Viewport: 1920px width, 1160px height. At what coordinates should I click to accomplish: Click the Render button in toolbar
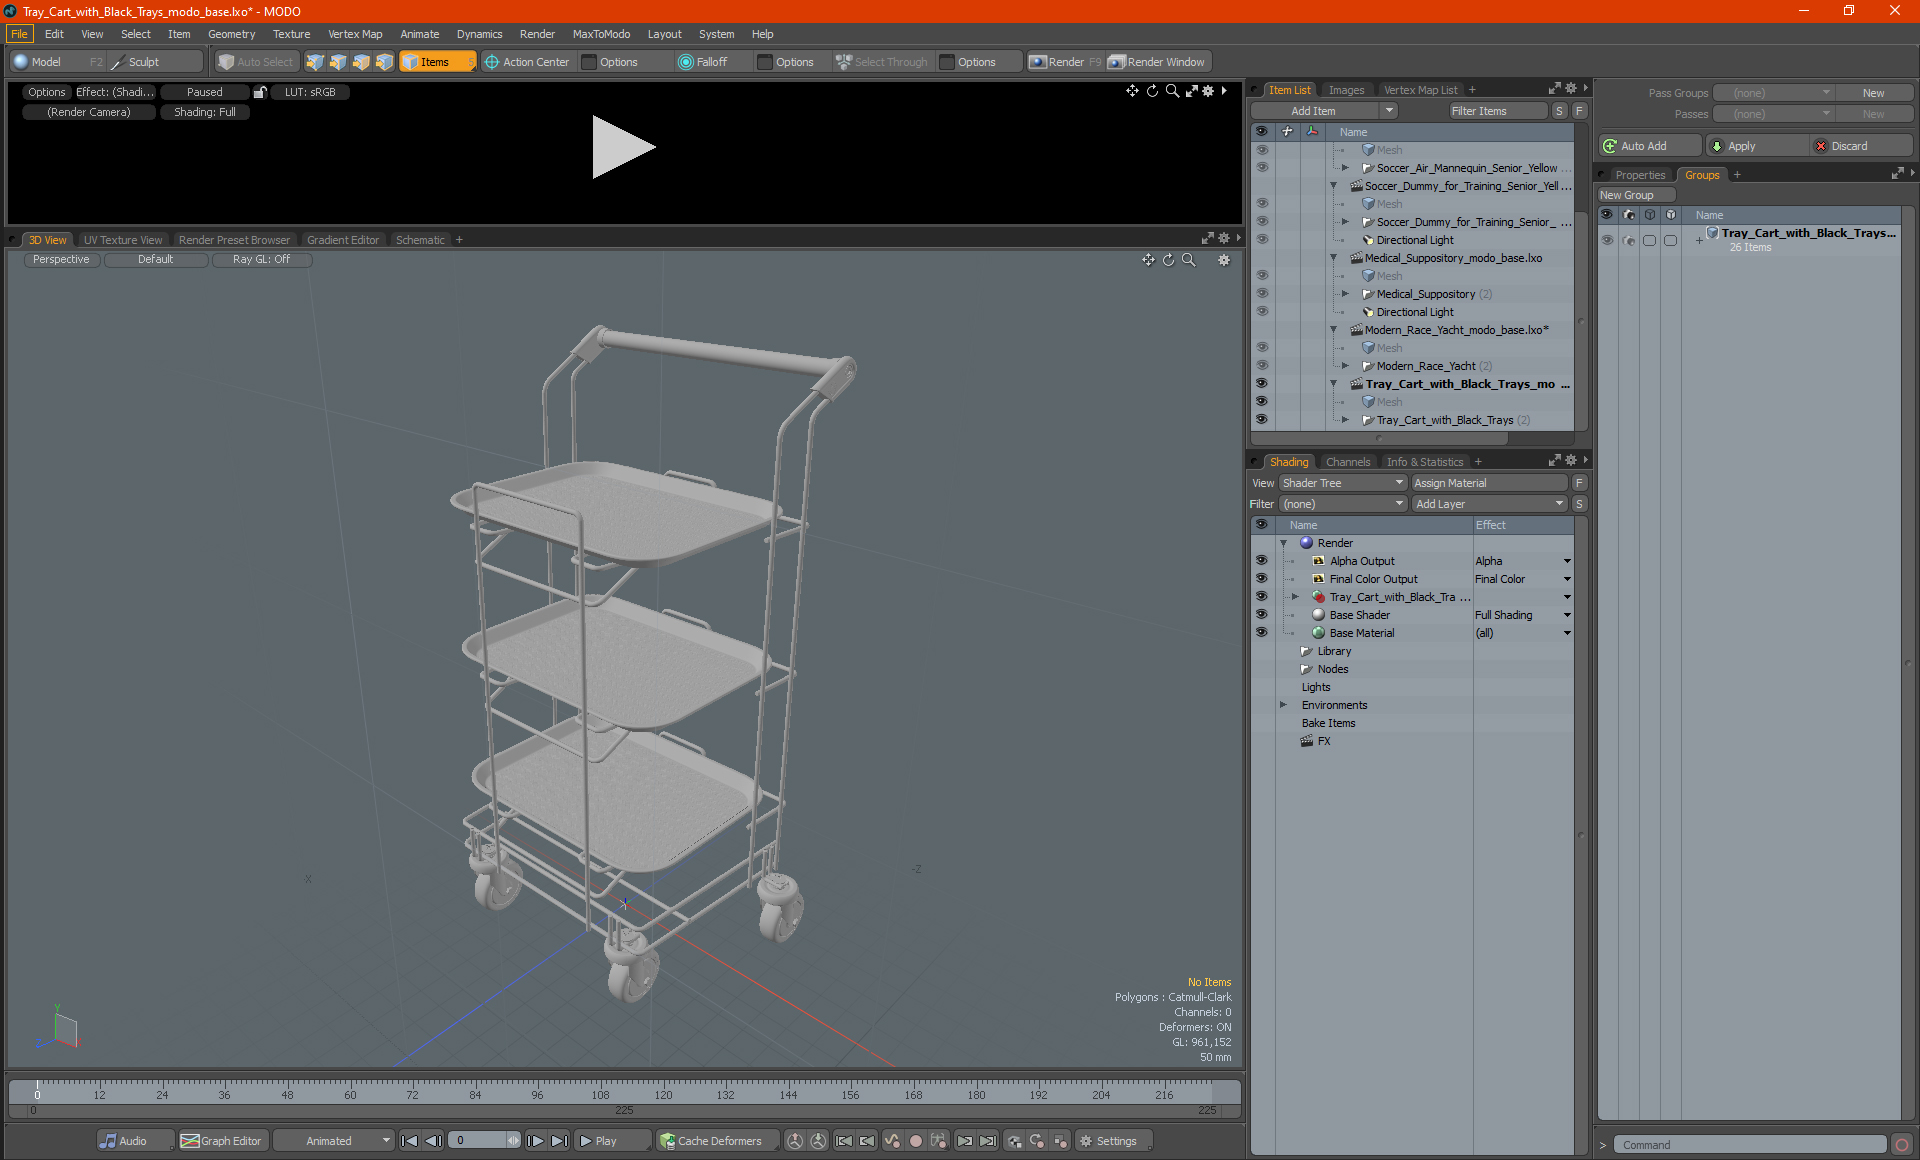[1067, 62]
